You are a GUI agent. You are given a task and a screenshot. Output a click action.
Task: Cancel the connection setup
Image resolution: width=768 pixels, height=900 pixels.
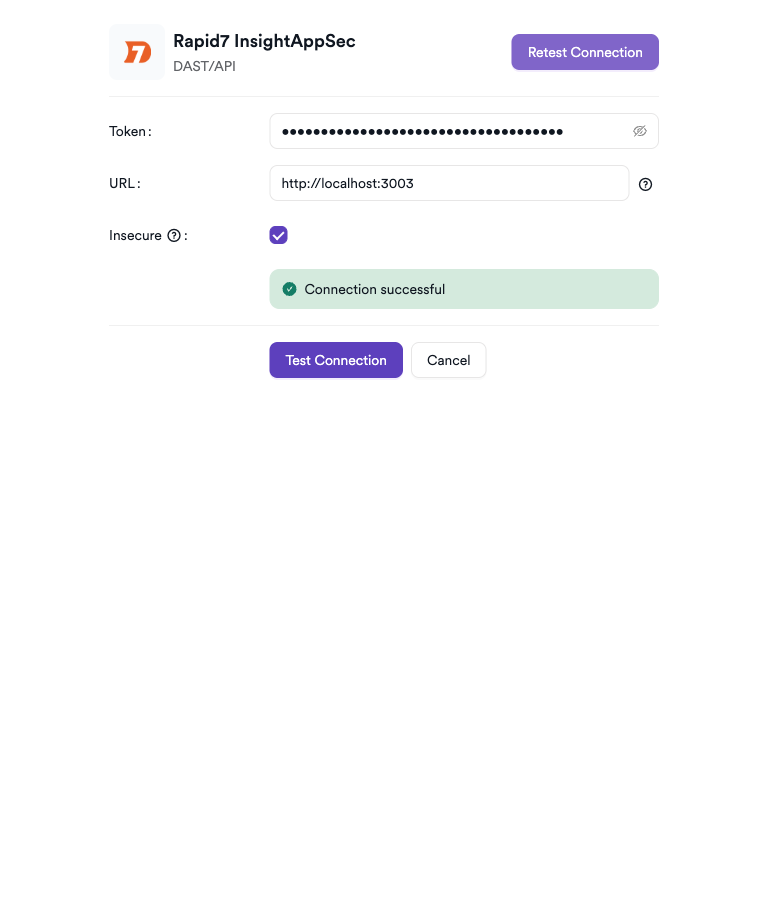click(x=448, y=360)
